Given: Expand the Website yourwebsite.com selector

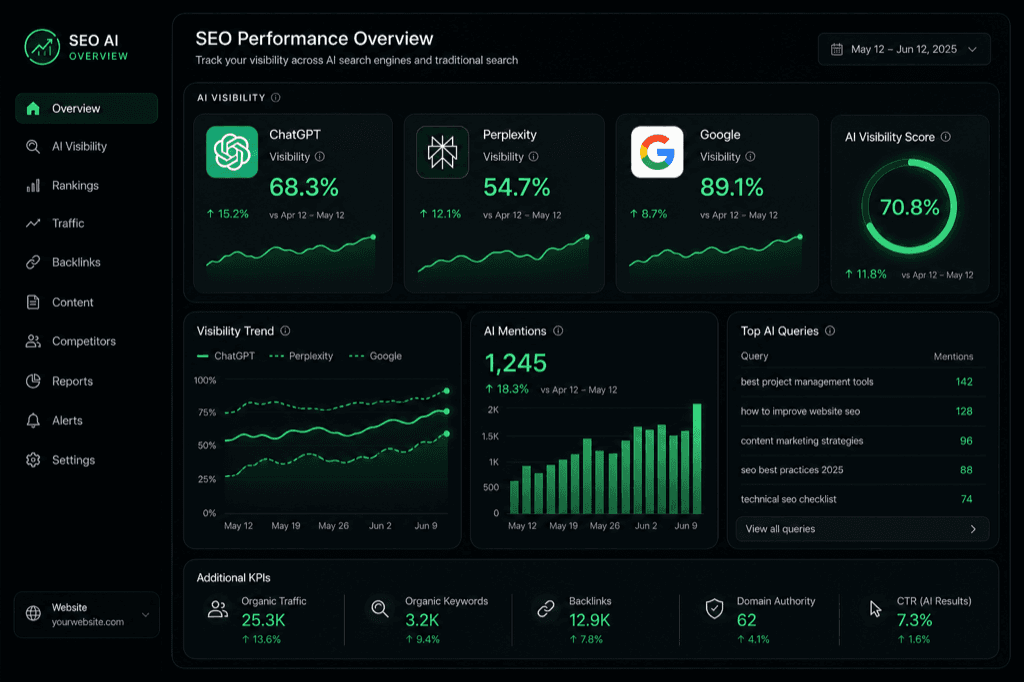Looking at the screenshot, I should coord(86,614).
